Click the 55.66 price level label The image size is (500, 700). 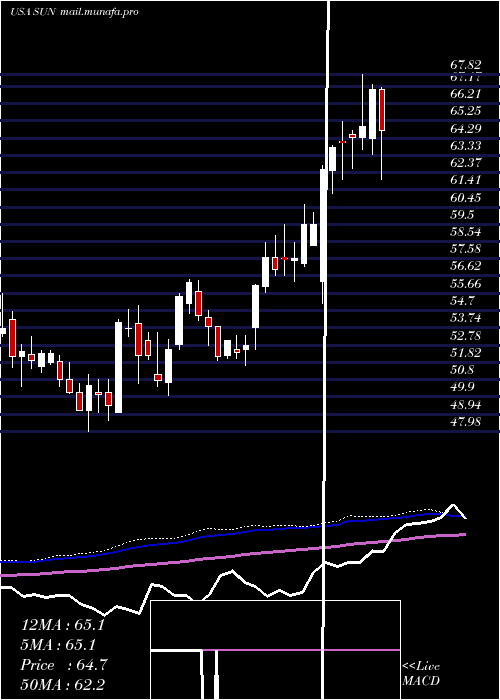[x=465, y=283]
